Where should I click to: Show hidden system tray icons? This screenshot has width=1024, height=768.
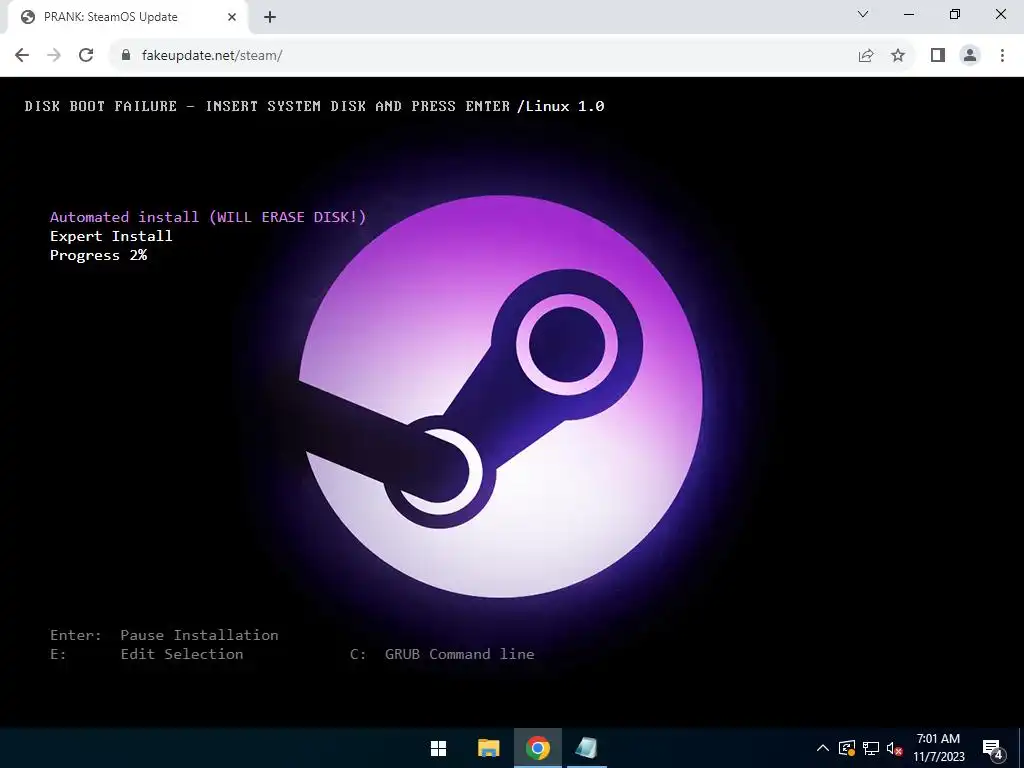pos(823,748)
